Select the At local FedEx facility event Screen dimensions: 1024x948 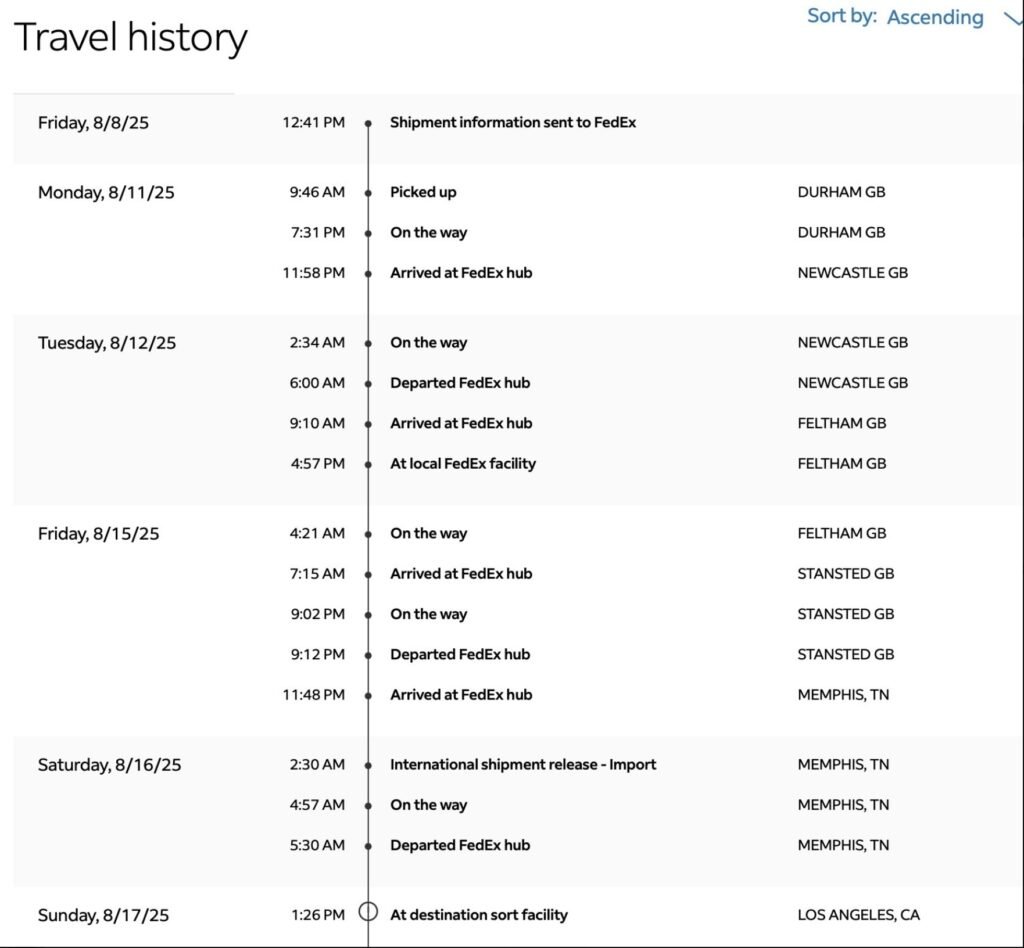[462, 464]
